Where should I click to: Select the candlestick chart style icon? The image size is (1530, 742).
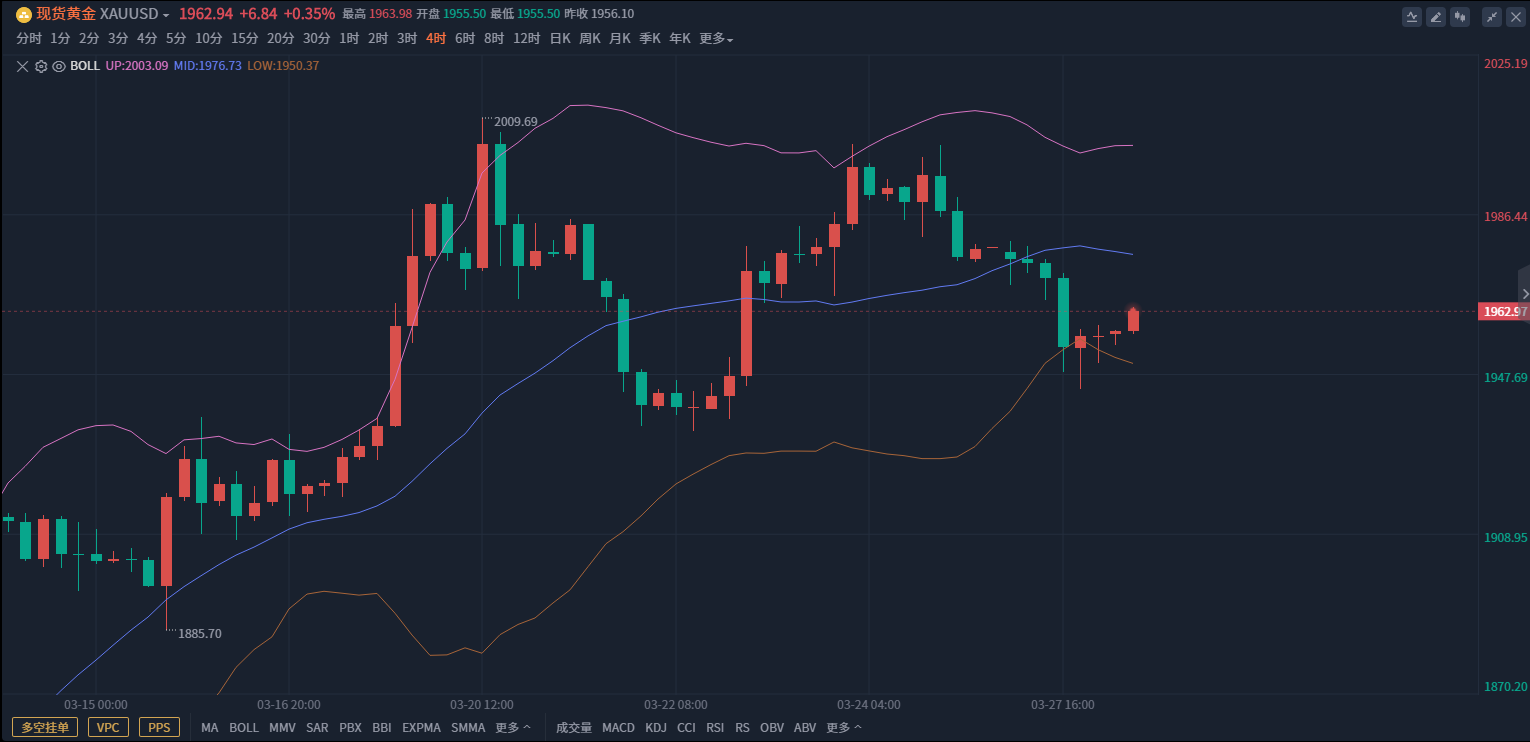(1460, 16)
